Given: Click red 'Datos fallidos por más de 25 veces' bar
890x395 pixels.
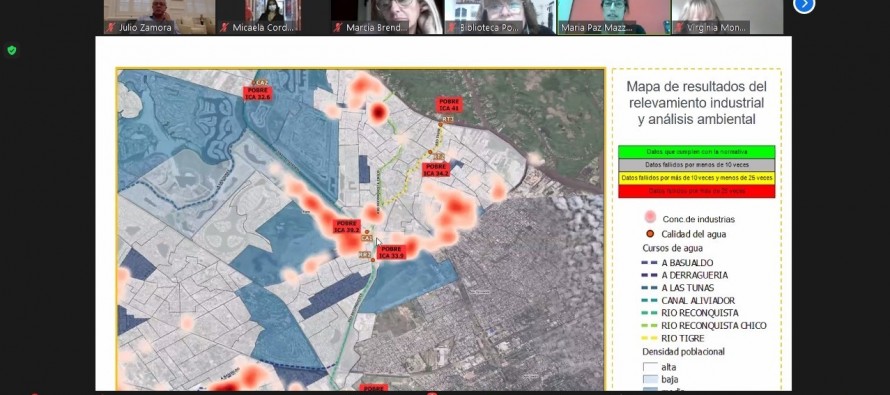Looking at the screenshot, I should [696, 191].
